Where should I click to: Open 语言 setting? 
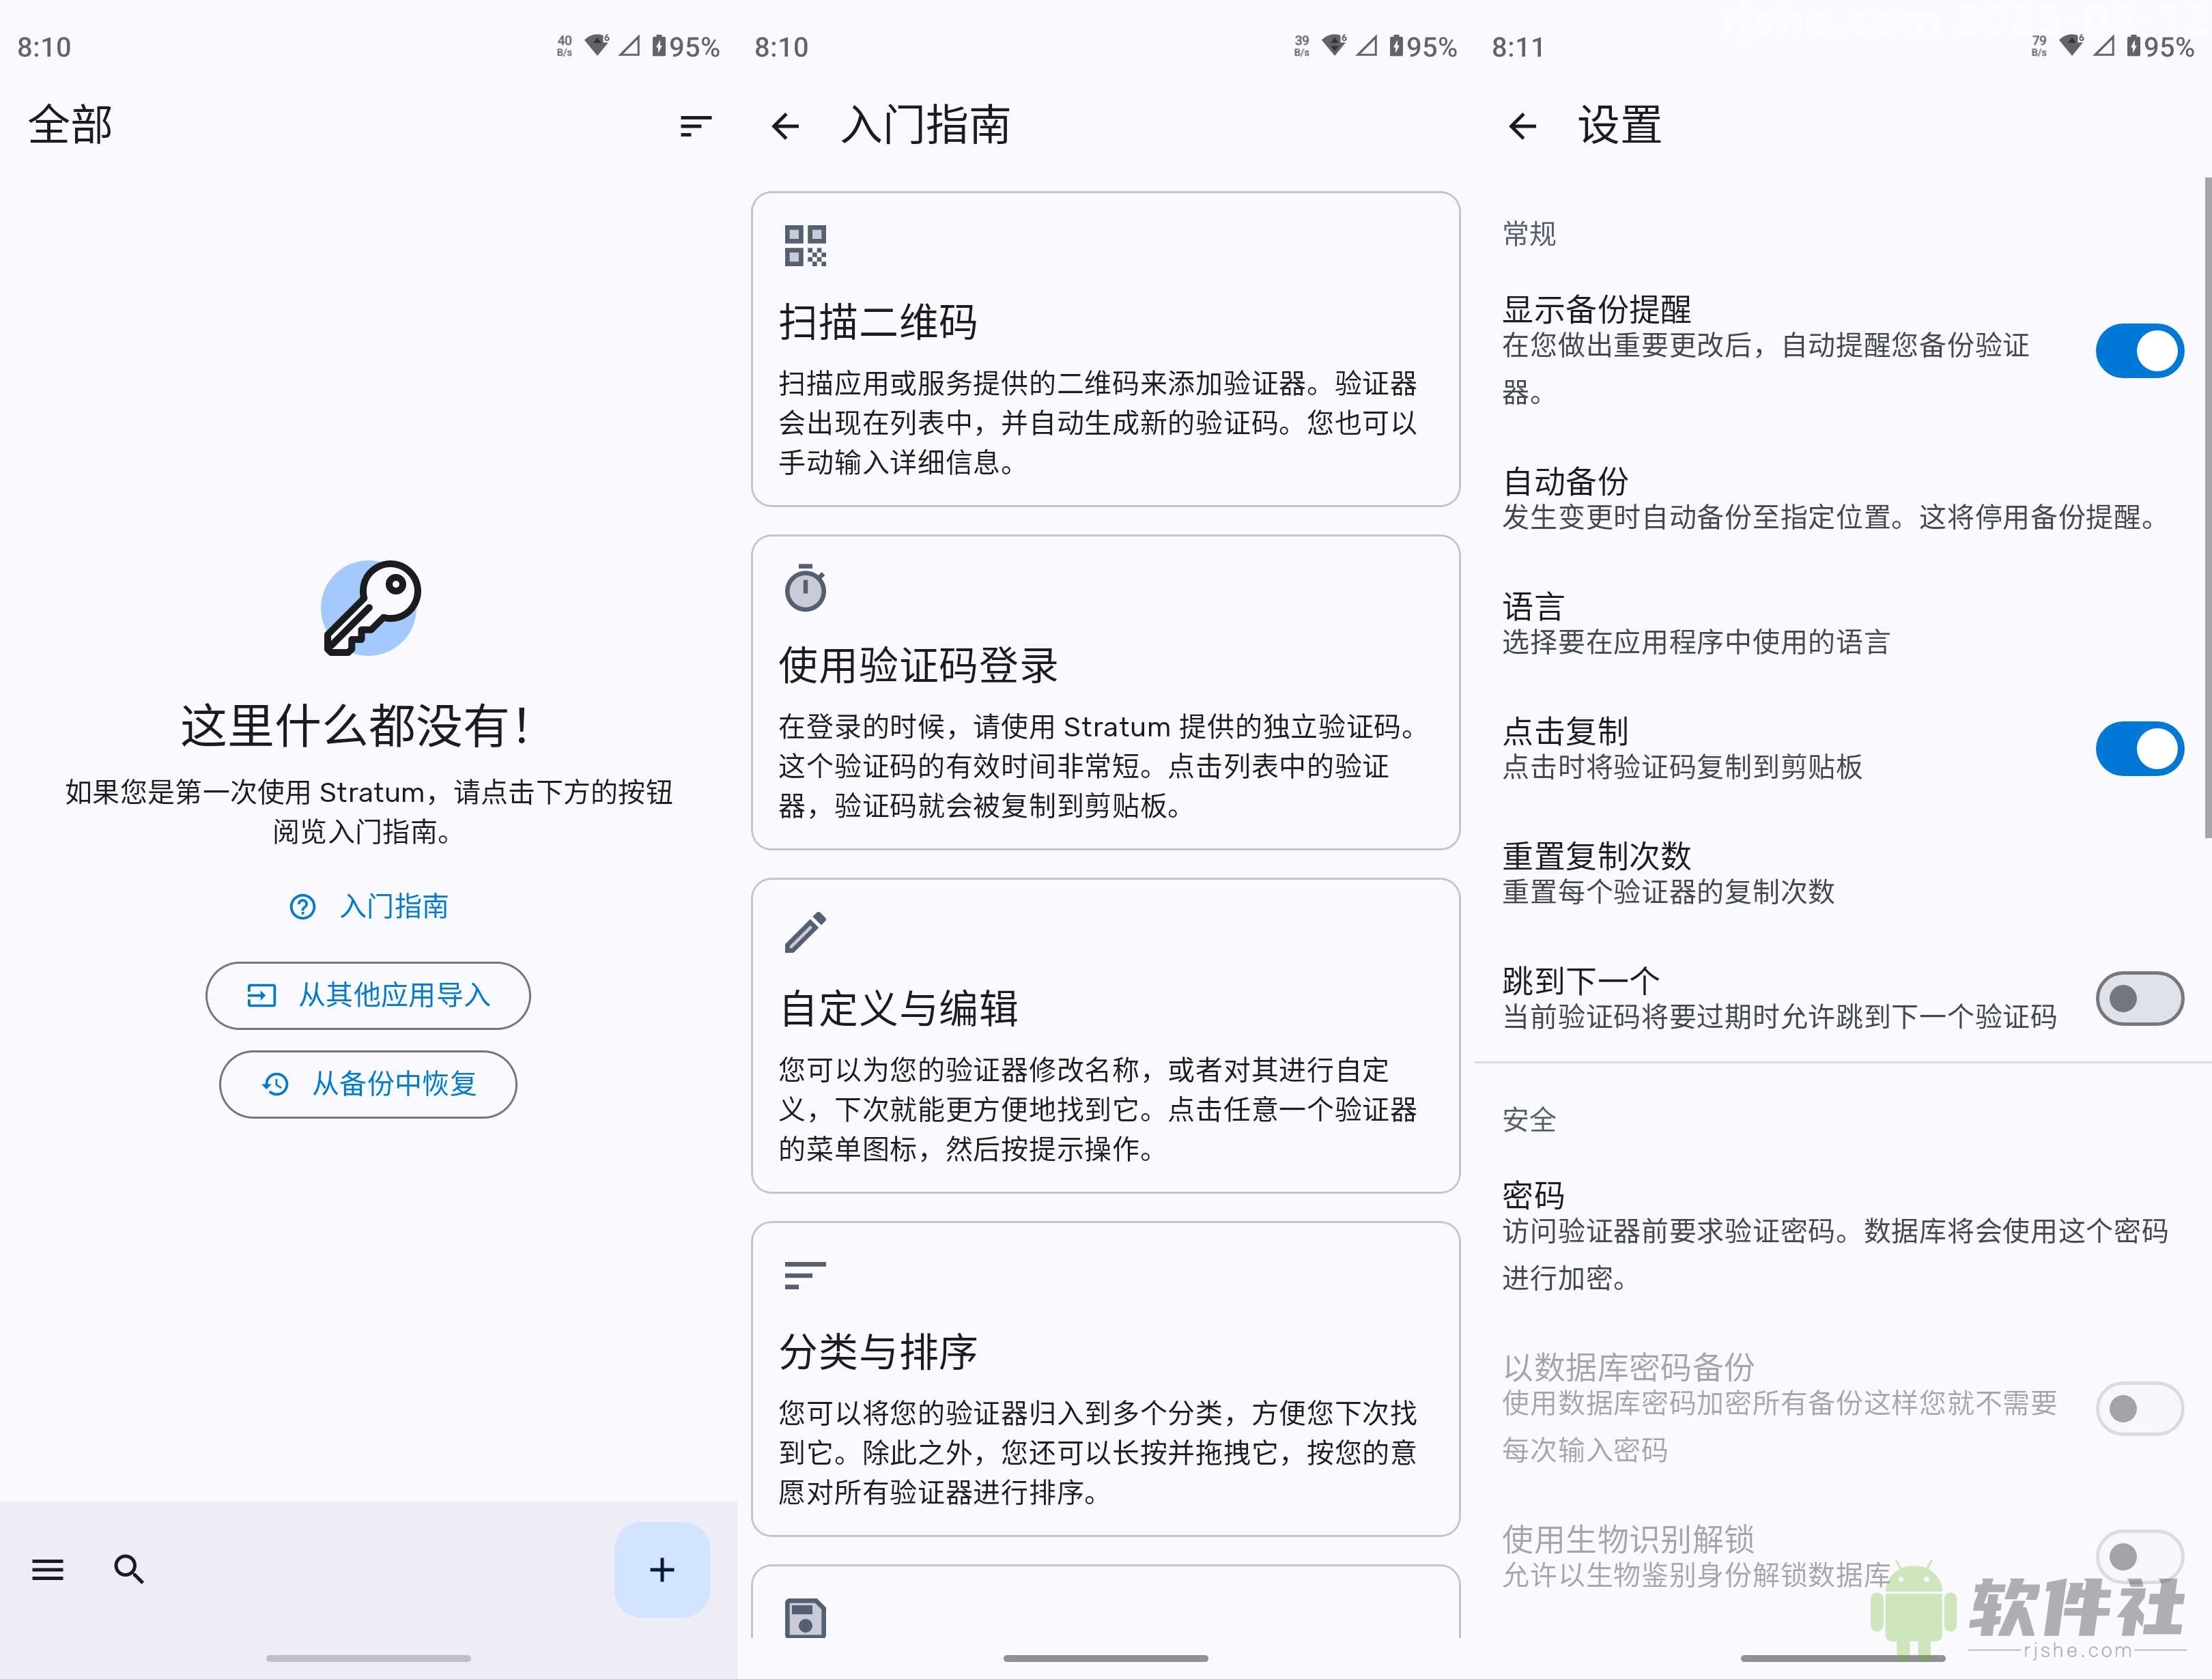tap(1842, 623)
